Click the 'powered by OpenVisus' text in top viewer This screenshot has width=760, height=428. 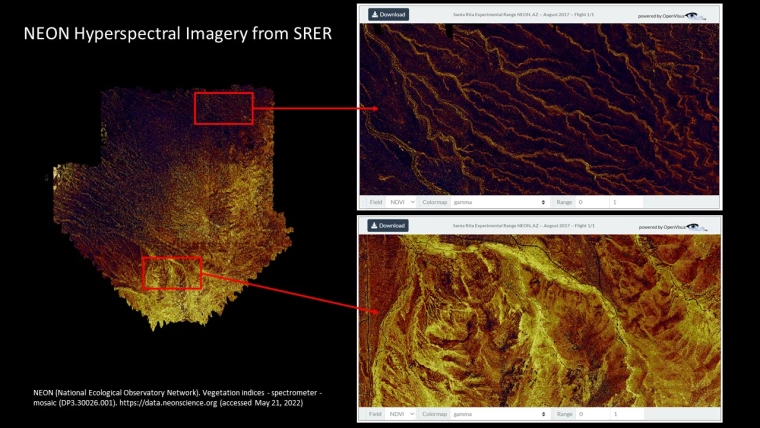pos(660,16)
